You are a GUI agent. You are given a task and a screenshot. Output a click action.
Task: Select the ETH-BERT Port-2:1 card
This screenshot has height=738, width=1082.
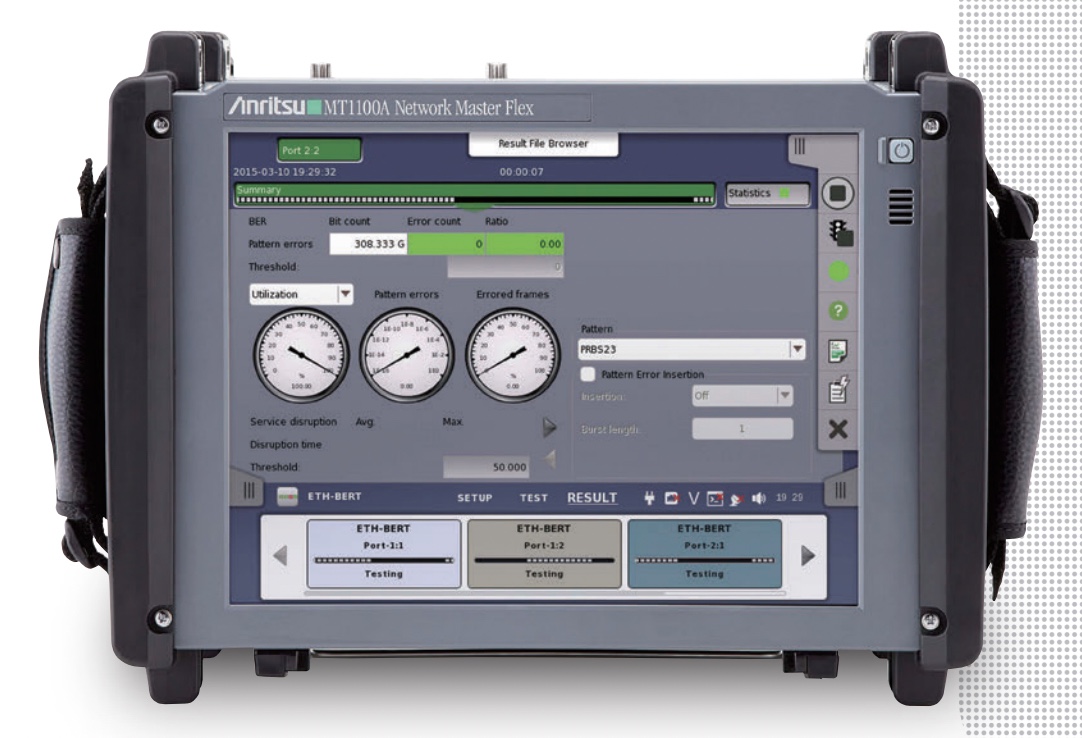(x=705, y=554)
